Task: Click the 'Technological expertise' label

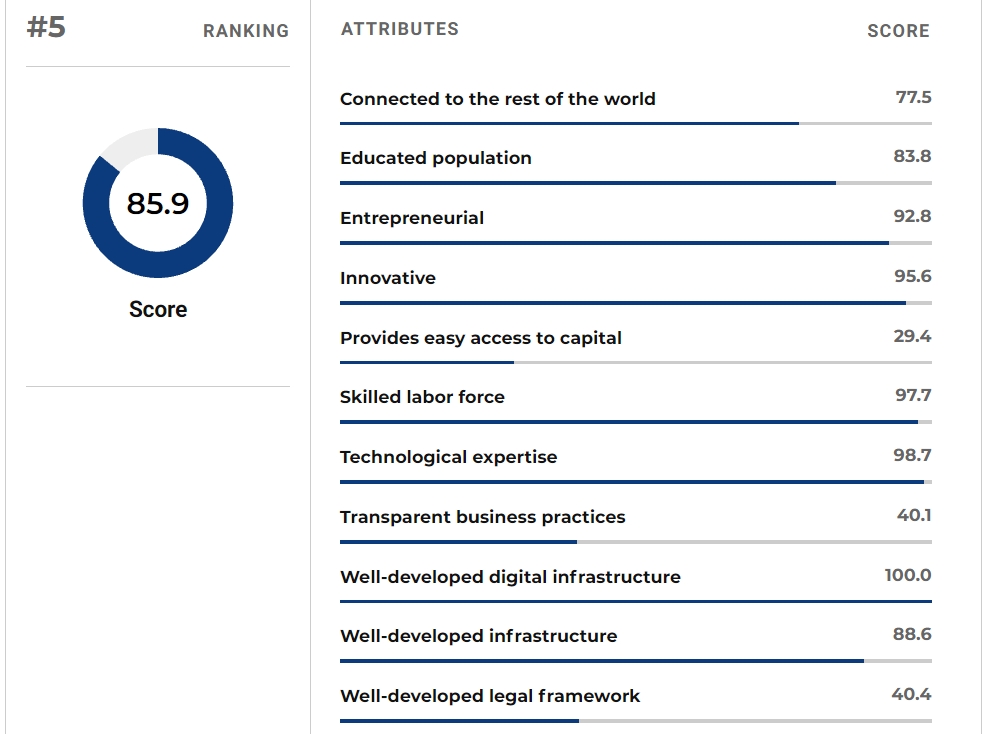Action: [449, 457]
